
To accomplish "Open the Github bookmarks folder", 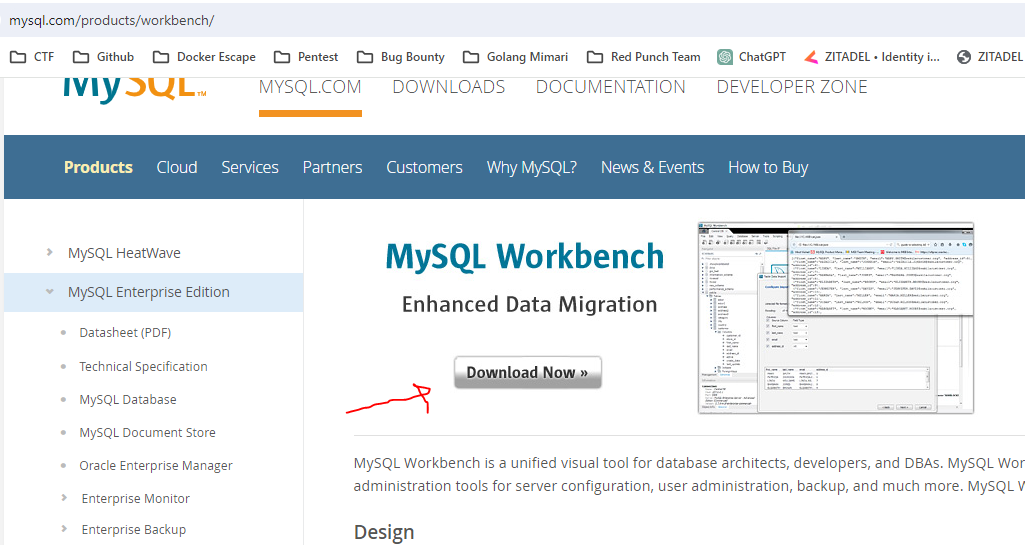I will pos(103,57).
